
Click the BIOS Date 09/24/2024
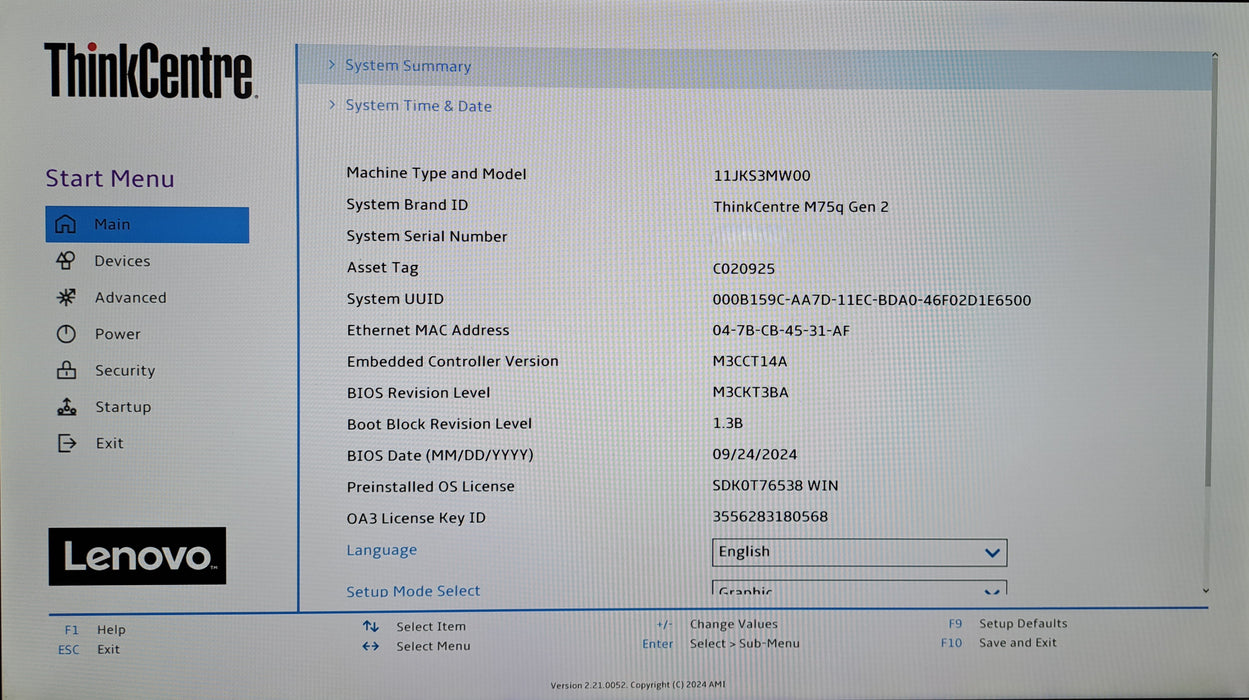pyautogui.click(x=755, y=455)
